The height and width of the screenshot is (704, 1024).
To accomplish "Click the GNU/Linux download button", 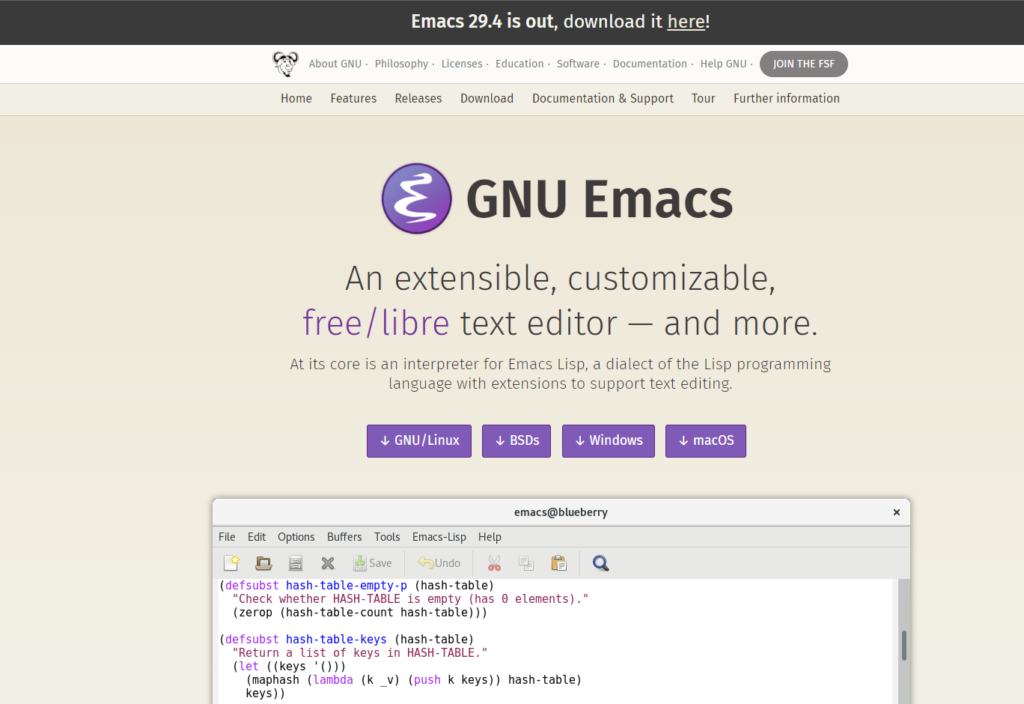I will (419, 441).
